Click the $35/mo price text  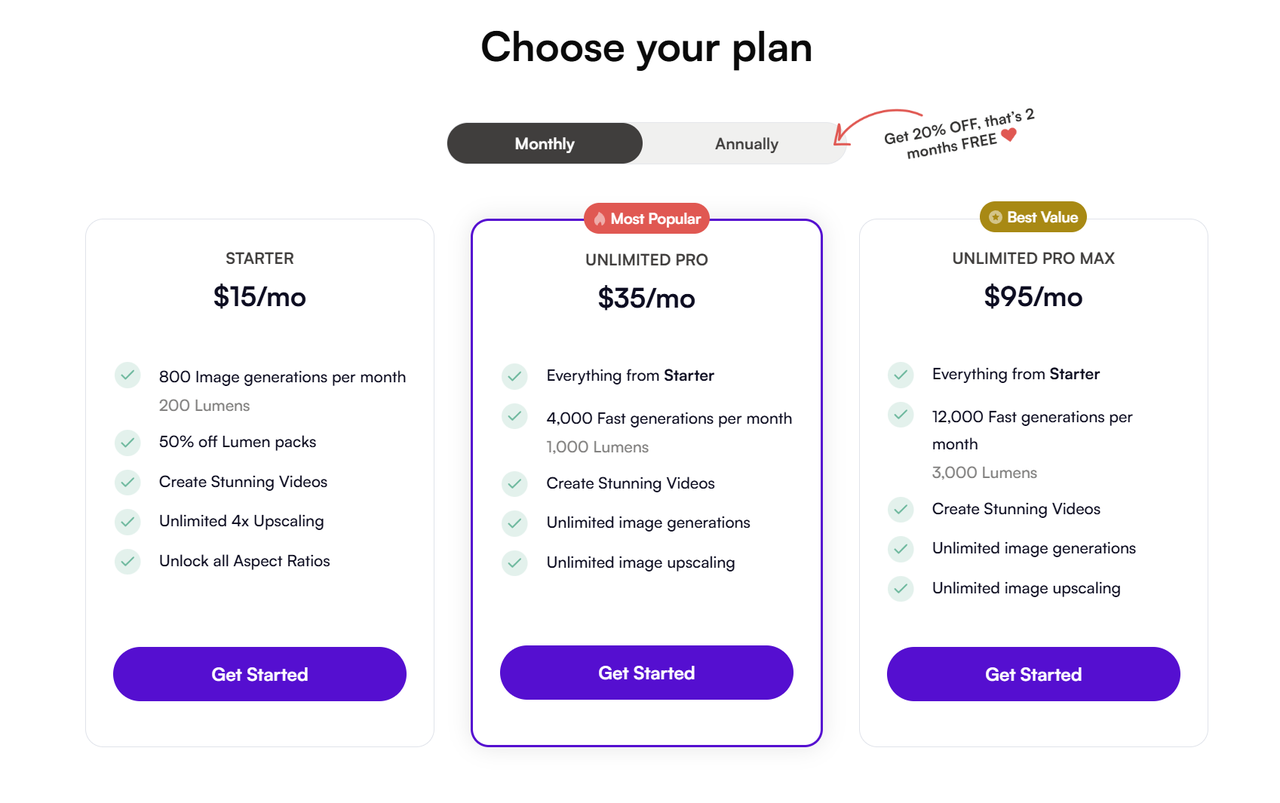646,298
